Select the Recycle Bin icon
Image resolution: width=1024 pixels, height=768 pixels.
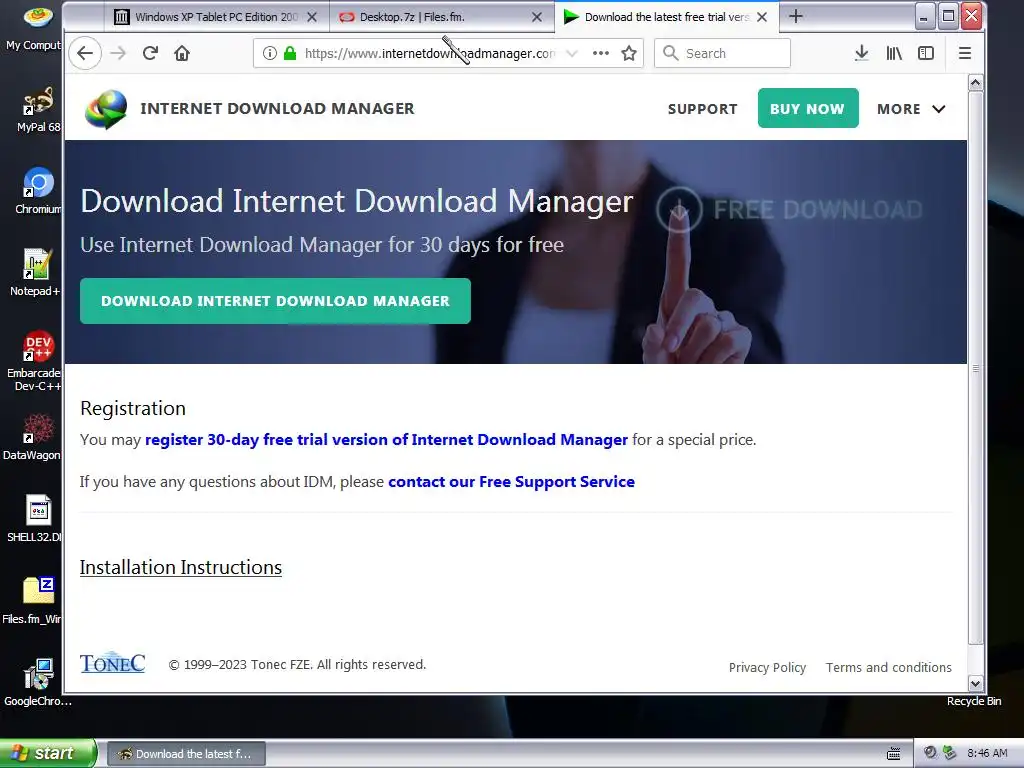click(974, 701)
